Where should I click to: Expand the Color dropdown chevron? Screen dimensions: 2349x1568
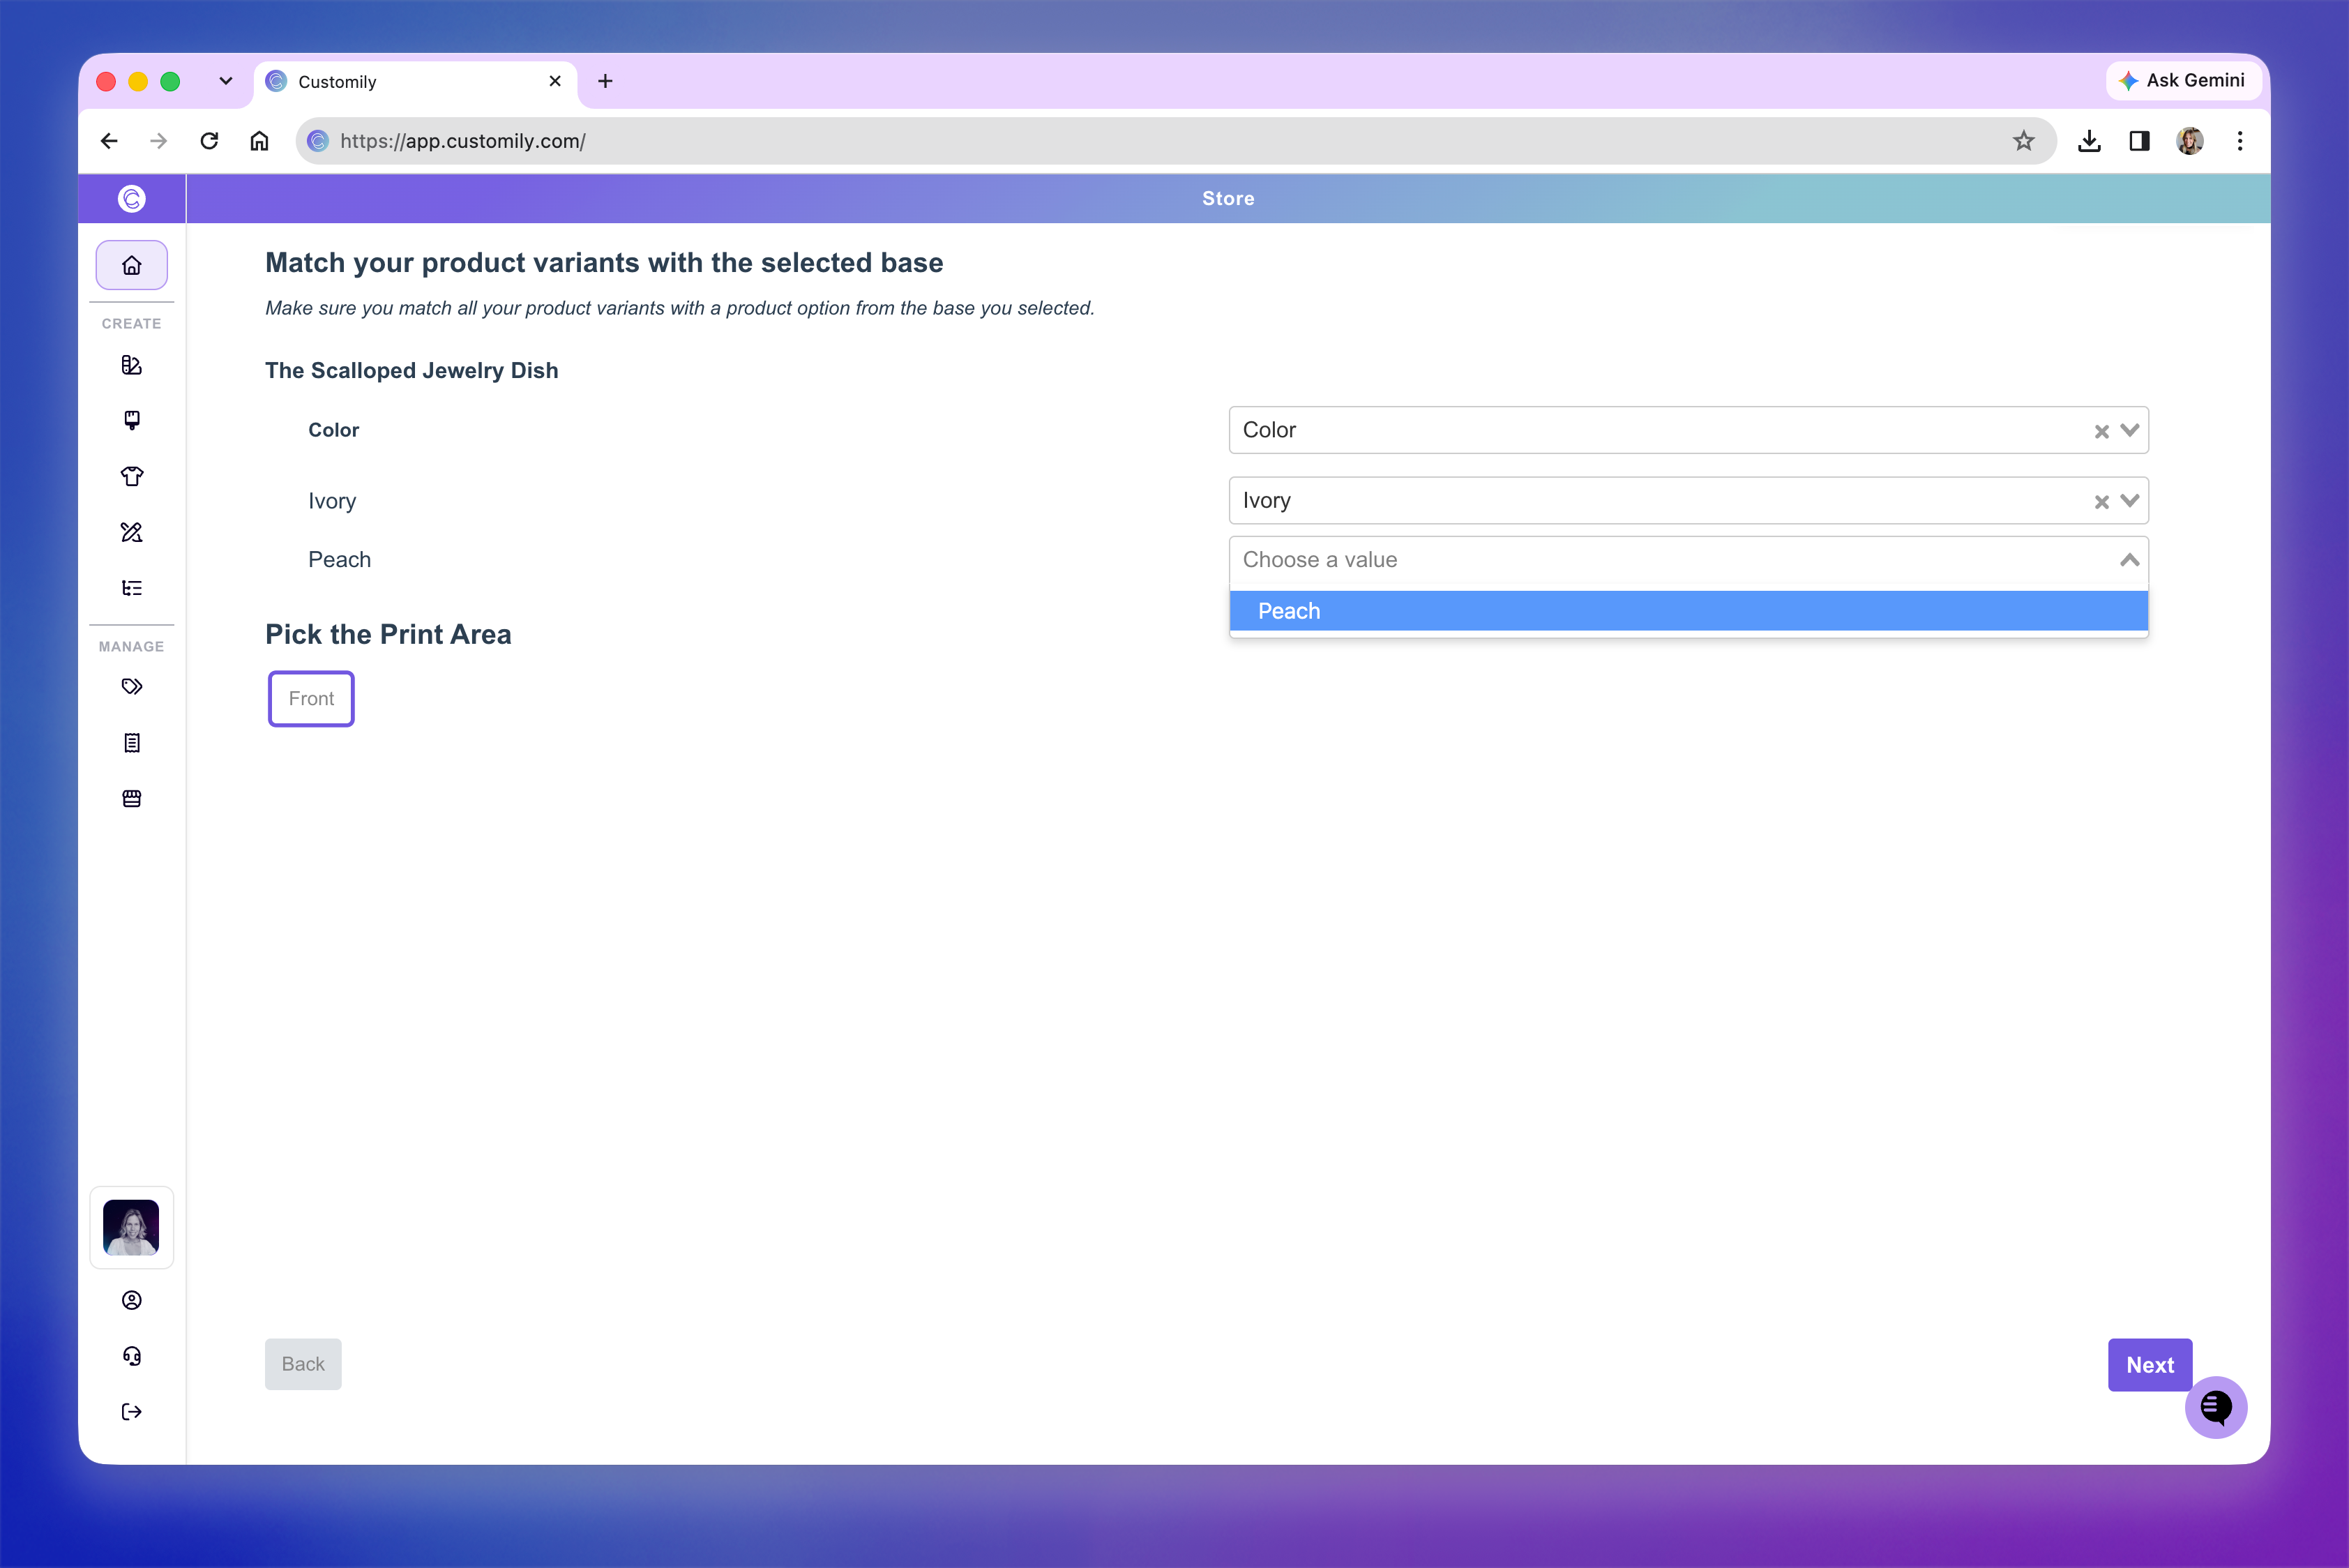coord(2130,430)
